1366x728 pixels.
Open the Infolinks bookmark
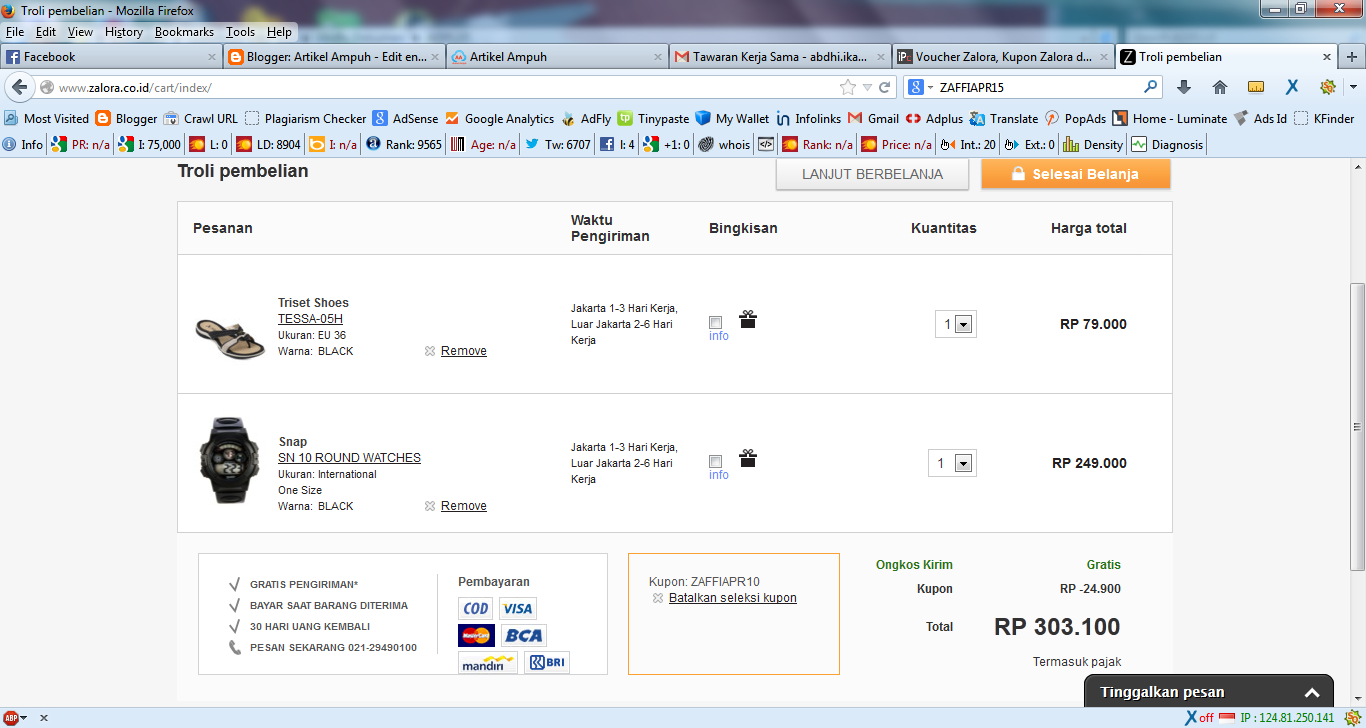(x=808, y=118)
